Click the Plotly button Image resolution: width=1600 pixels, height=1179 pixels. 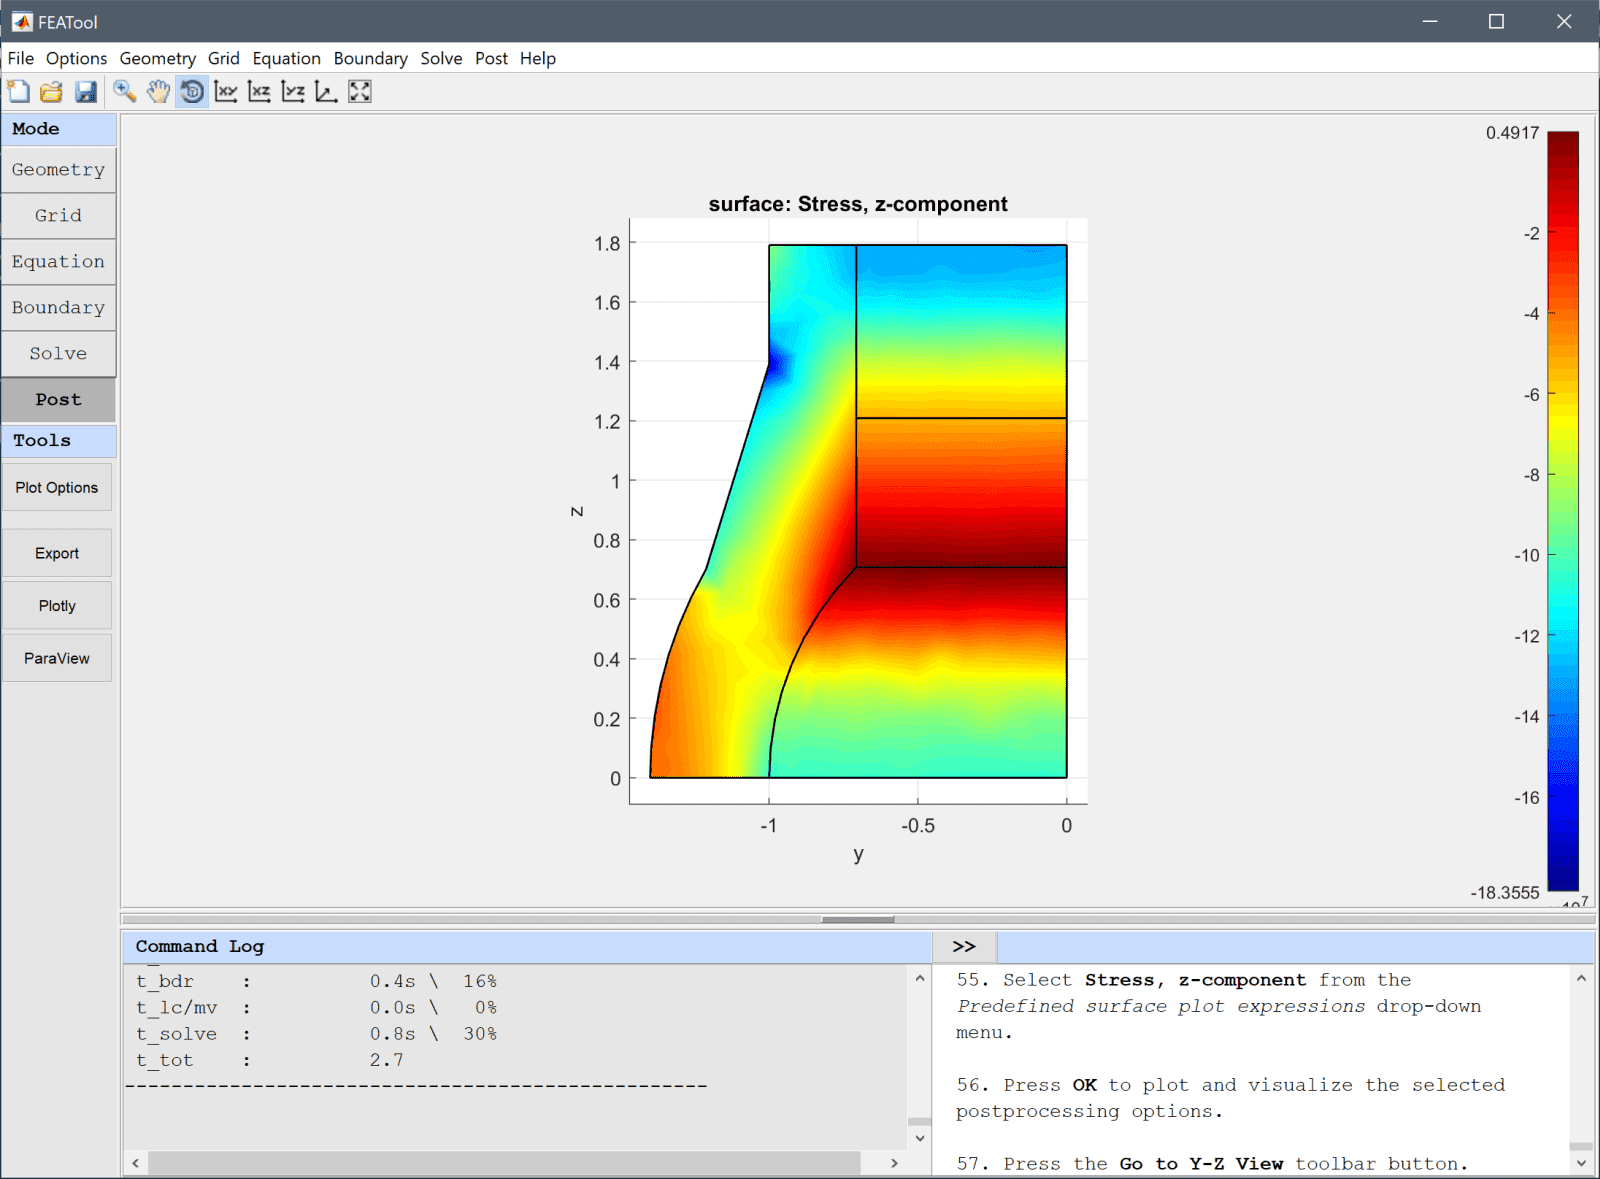[57, 606]
